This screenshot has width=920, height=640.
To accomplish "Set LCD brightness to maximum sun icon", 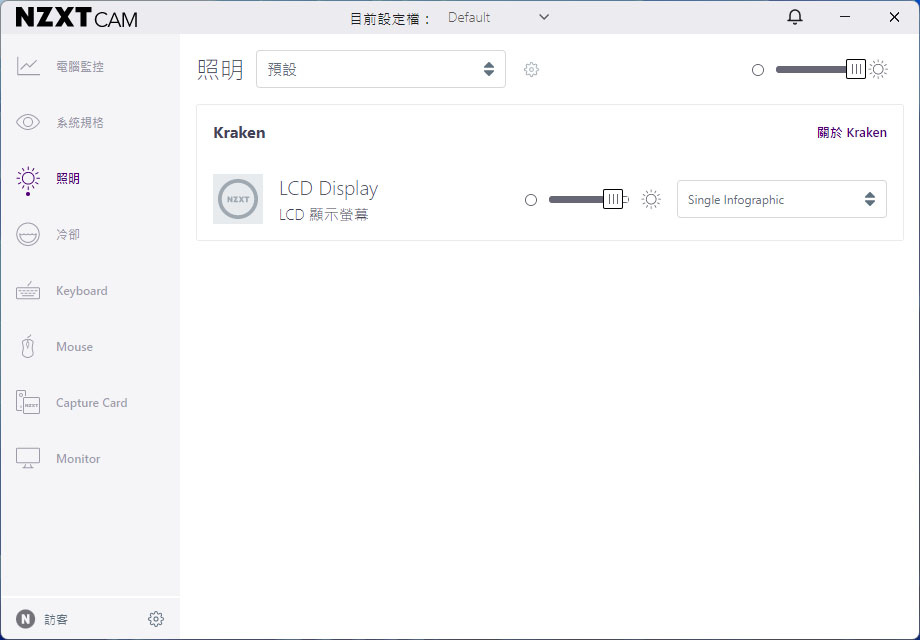I will tap(651, 199).
